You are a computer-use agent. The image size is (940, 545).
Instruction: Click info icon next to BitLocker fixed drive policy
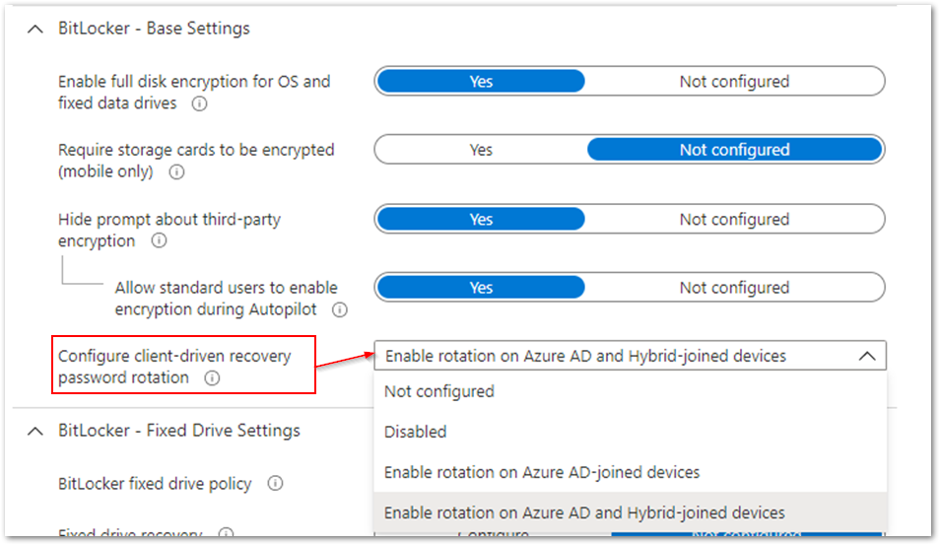click(275, 484)
